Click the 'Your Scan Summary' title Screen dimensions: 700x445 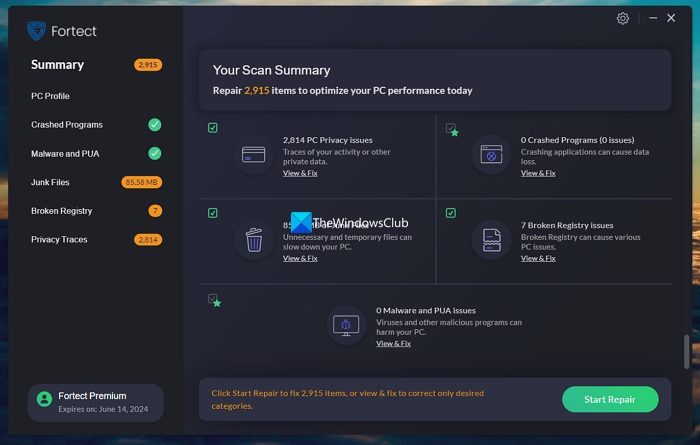[x=271, y=70]
